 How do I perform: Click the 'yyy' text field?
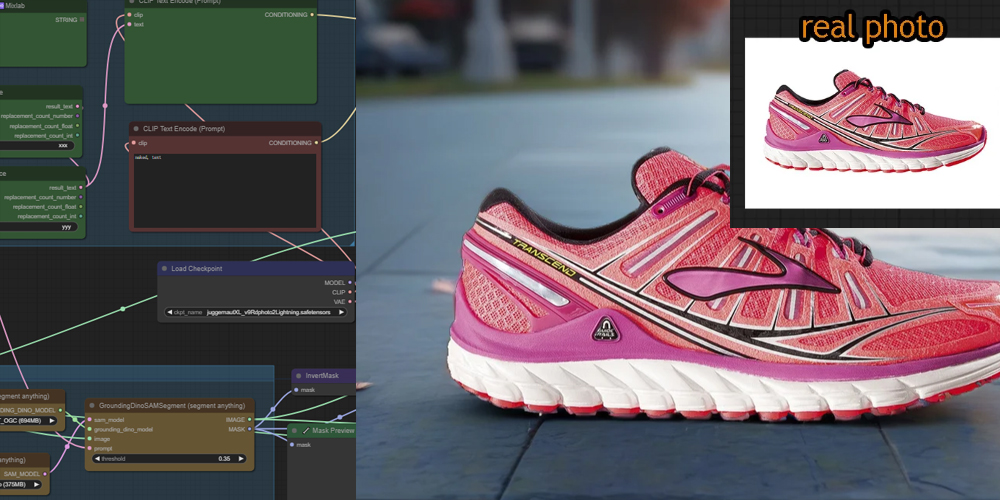tap(38, 226)
